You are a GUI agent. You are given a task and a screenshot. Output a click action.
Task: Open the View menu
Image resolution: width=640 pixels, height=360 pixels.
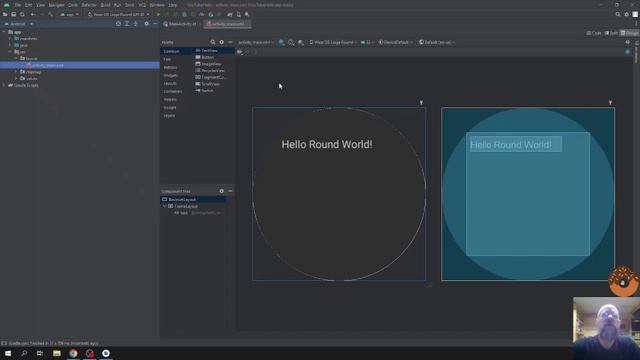(40, 5)
